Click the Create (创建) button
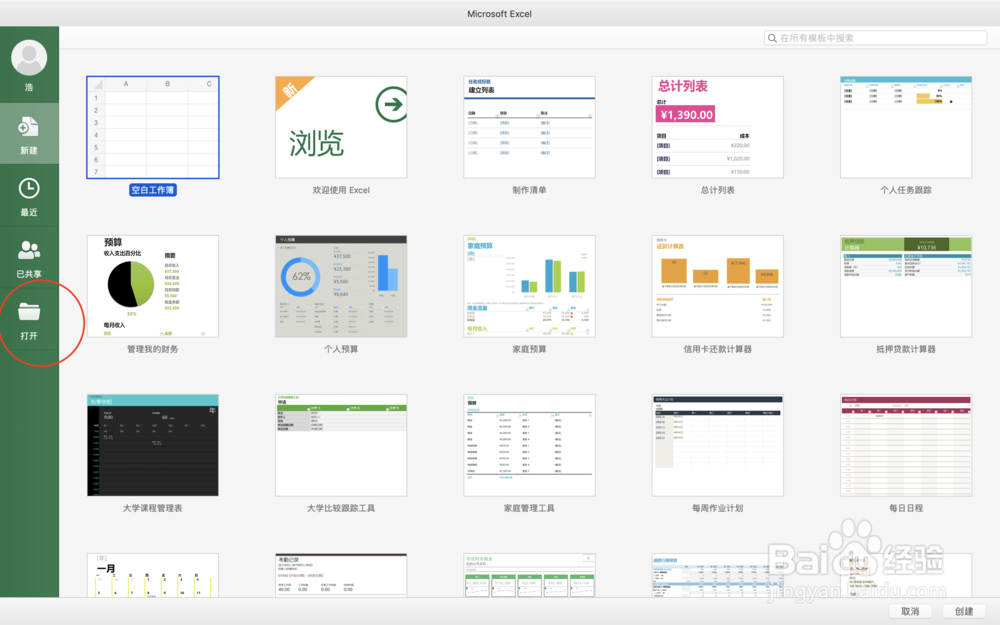Screen dimensions: 1000x625 point(964,611)
